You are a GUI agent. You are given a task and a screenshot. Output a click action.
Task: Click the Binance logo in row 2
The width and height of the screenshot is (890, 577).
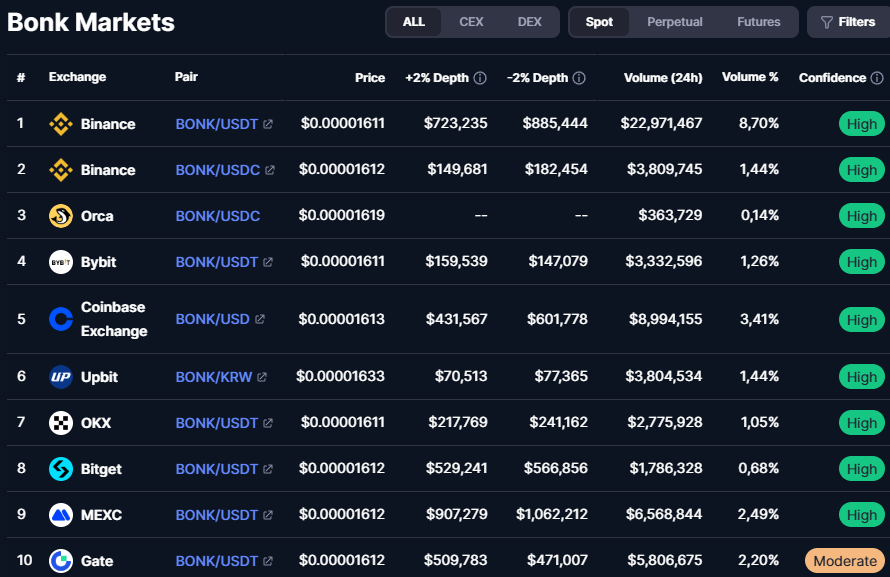point(61,170)
